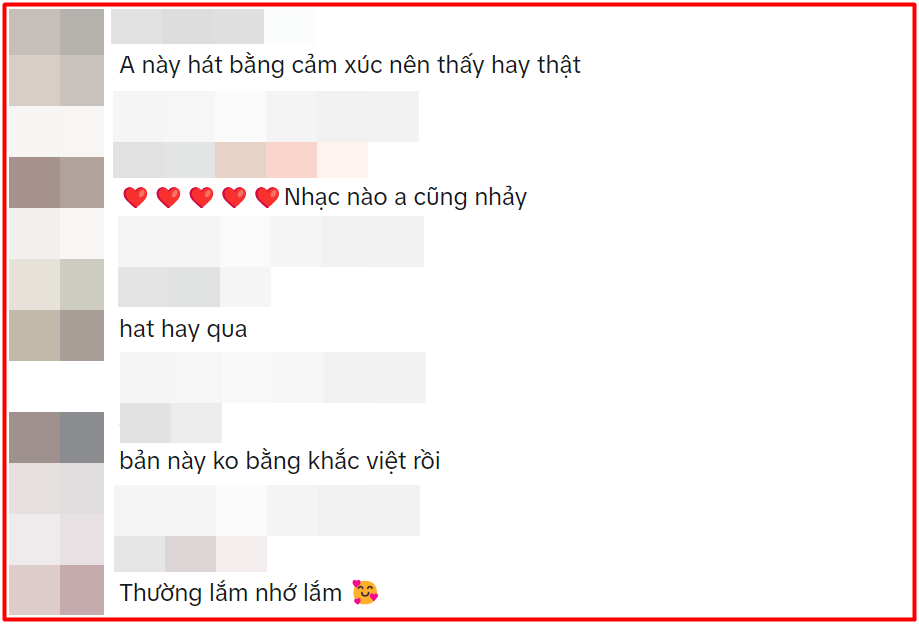Open blurred avatar beside 'bản này ko bằng' comment

(56, 438)
